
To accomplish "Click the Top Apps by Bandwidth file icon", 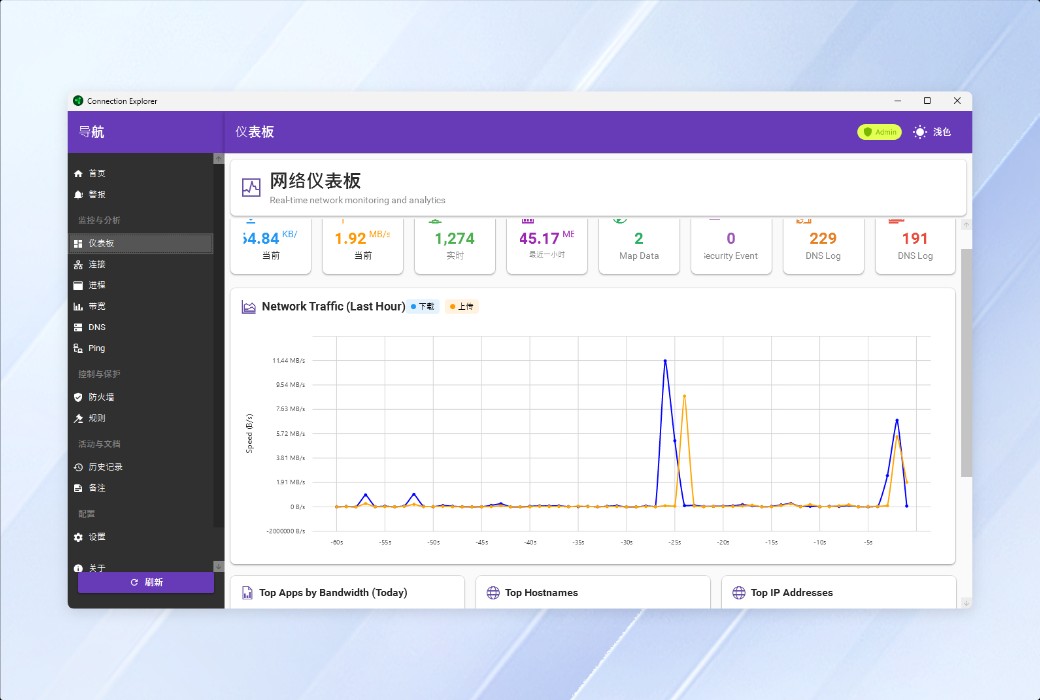I will tap(247, 593).
